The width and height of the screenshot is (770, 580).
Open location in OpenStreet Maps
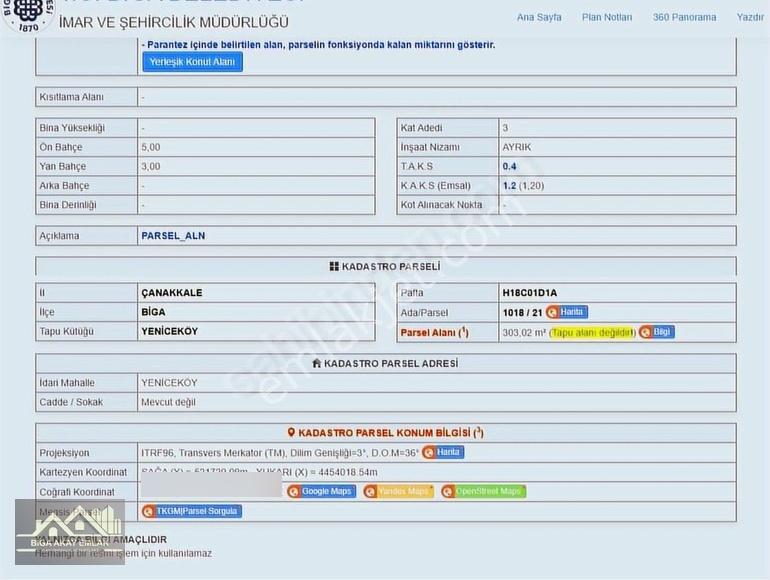pyautogui.click(x=483, y=491)
